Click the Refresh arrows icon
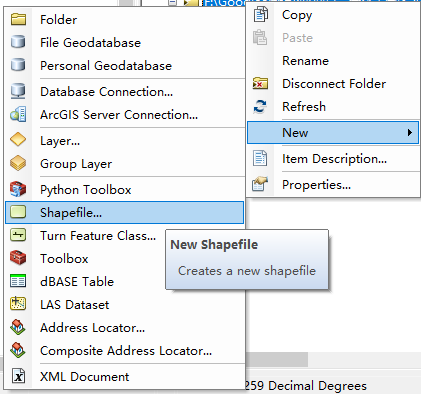 pos(260,107)
